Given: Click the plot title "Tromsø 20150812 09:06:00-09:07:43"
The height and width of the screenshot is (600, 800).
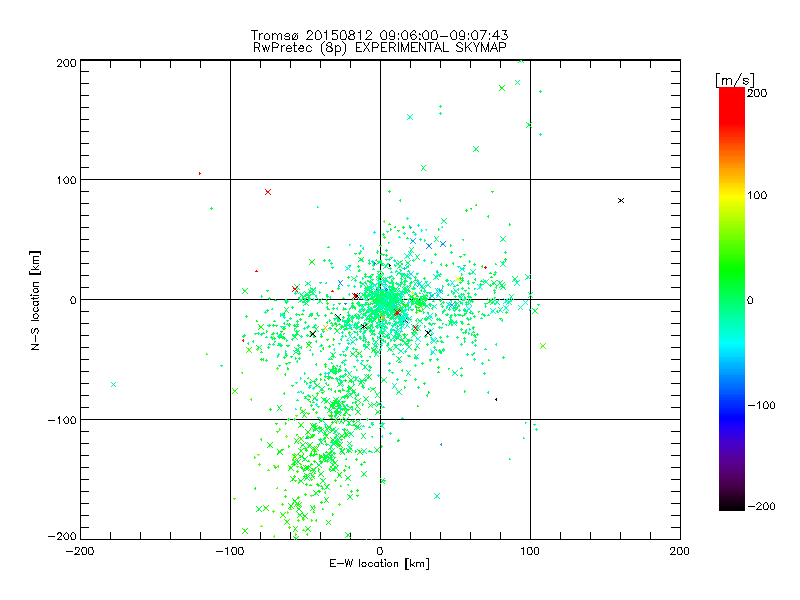Looking at the screenshot, I should (x=379, y=35).
